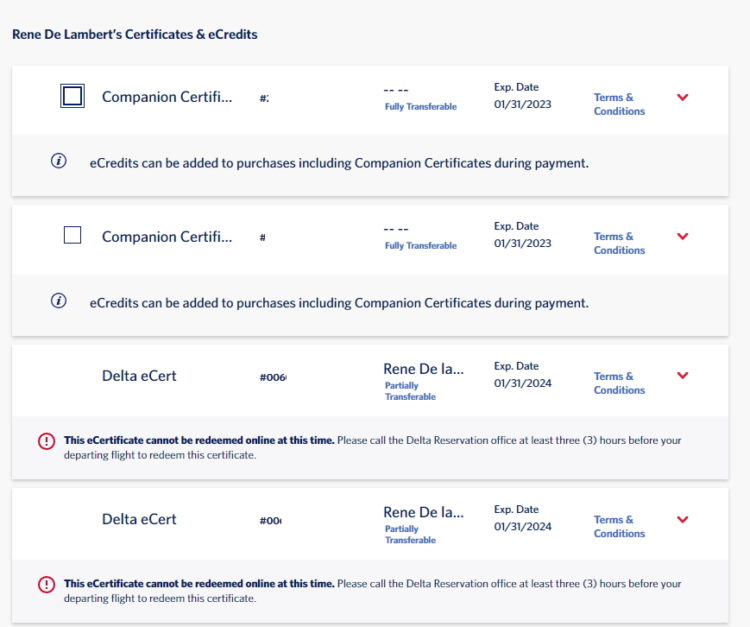Expand the last Delta eCert row chevron
The width and height of the screenshot is (750, 627).
point(683,519)
